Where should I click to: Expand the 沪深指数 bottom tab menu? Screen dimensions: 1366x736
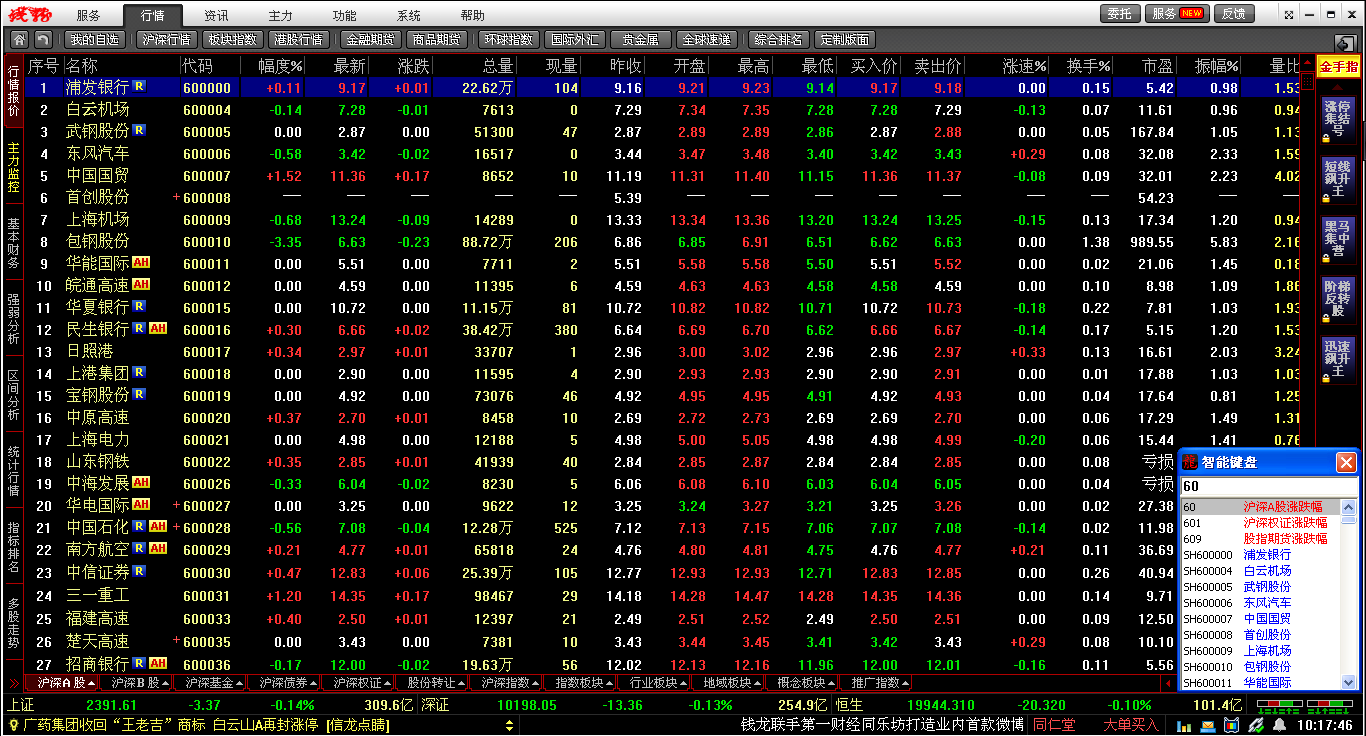pos(537,684)
